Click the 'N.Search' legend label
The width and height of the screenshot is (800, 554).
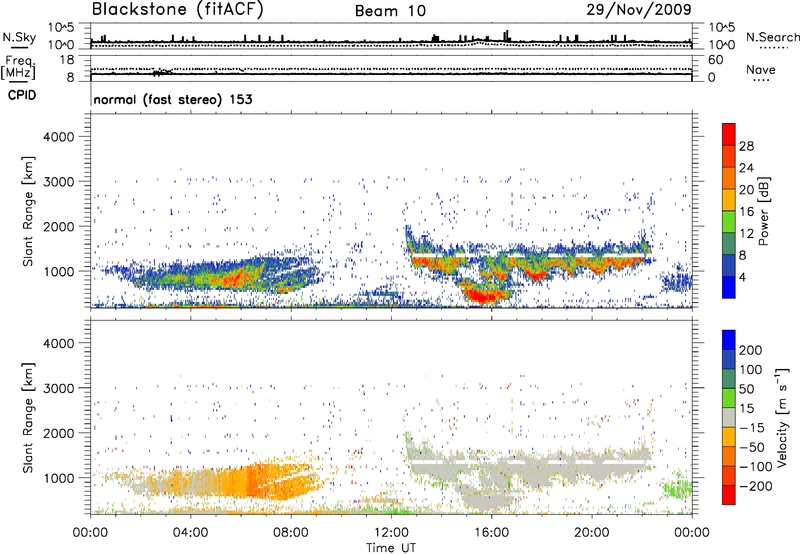point(772,37)
